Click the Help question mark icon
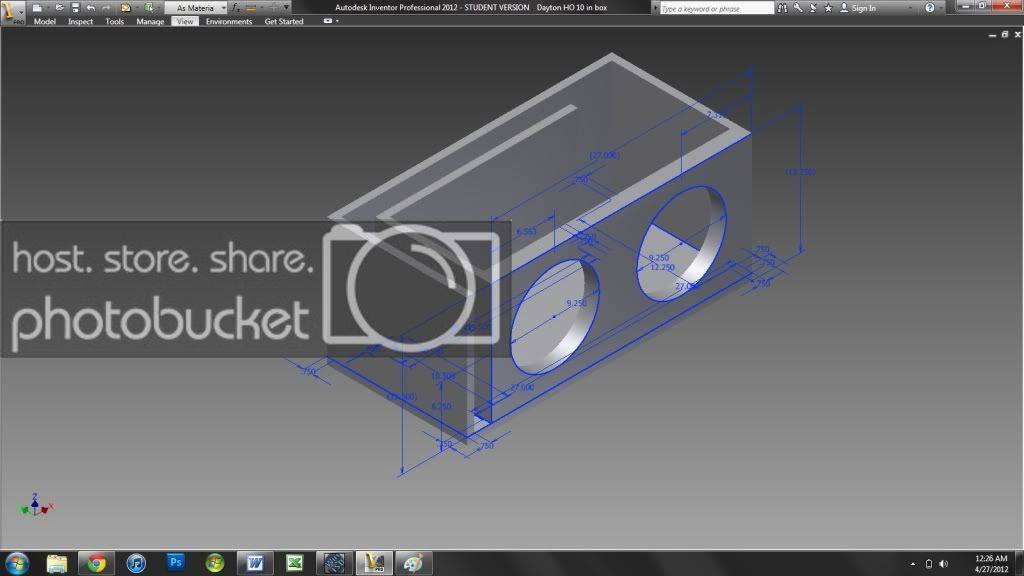The width and height of the screenshot is (1024, 576). tap(929, 8)
